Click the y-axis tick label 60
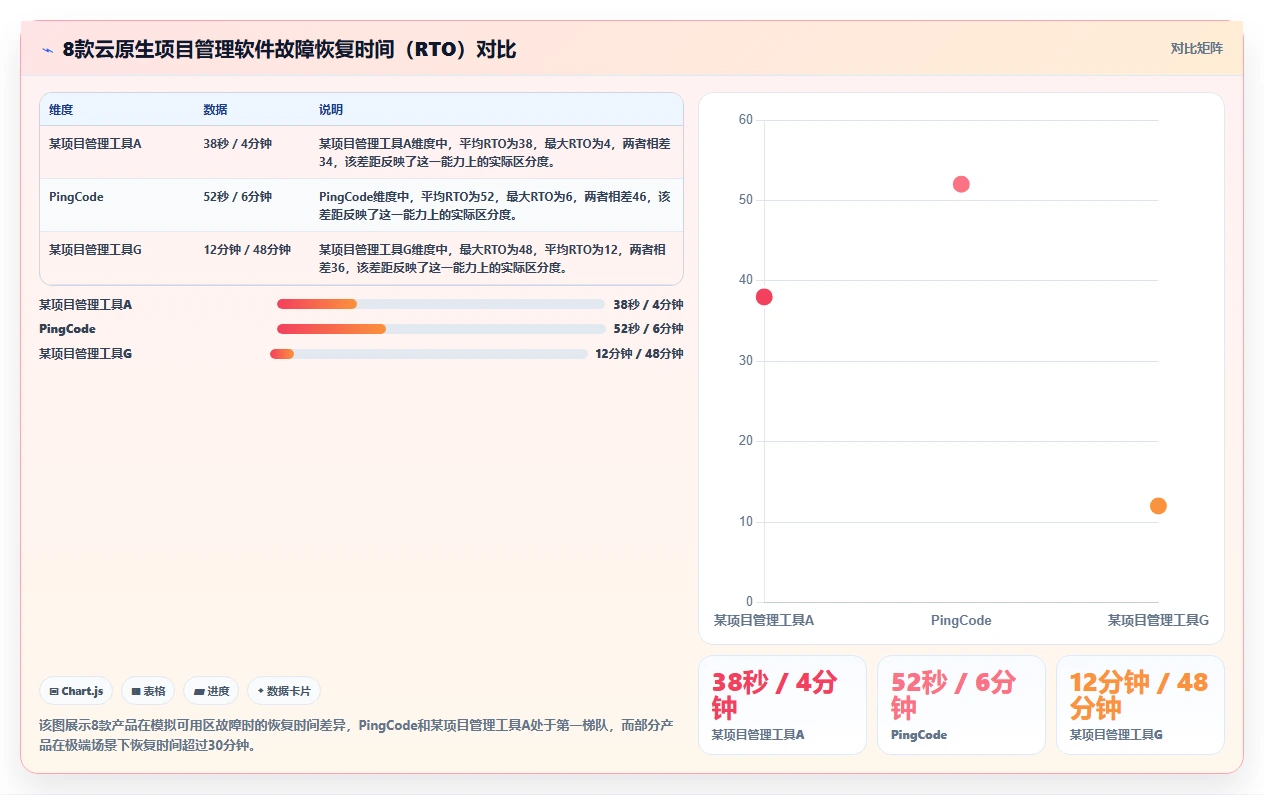Image resolution: width=1264 pixels, height=795 pixels. 745,120
